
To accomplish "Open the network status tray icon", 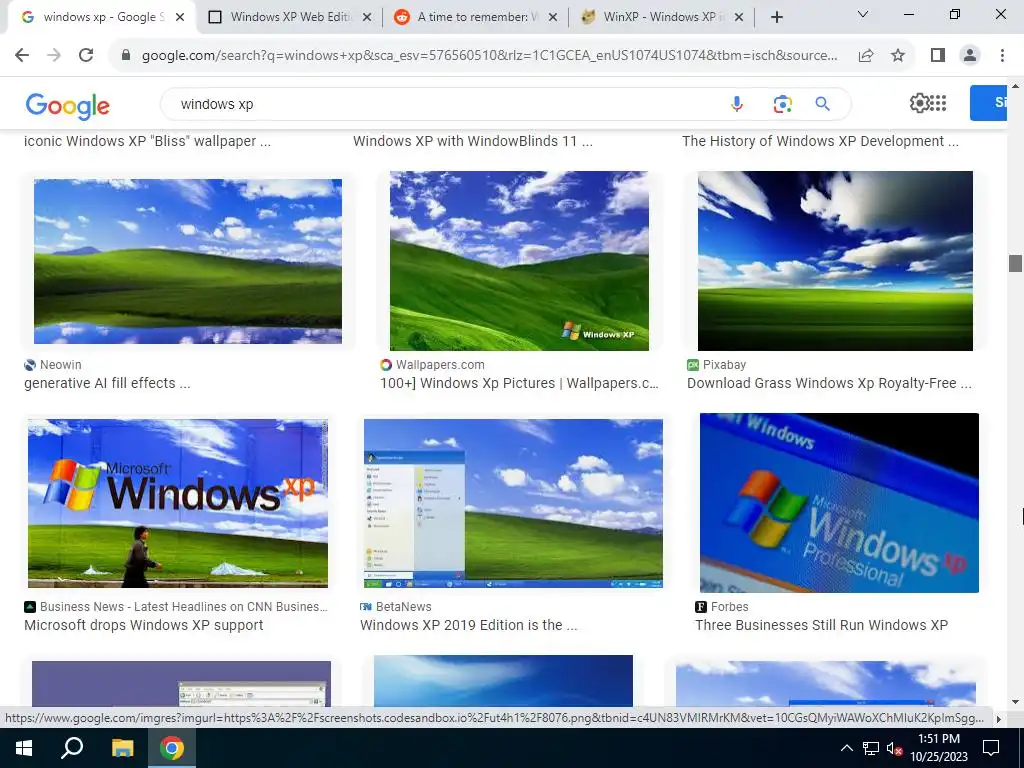I will [871, 749].
